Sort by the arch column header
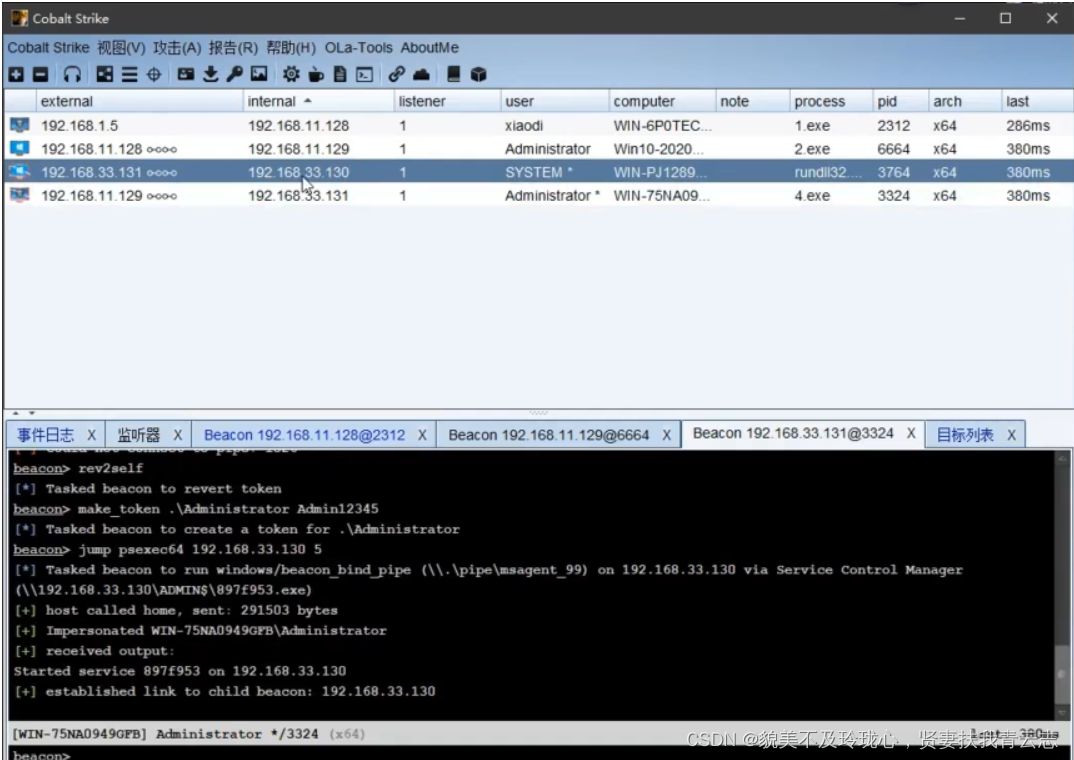 coord(965,101)
